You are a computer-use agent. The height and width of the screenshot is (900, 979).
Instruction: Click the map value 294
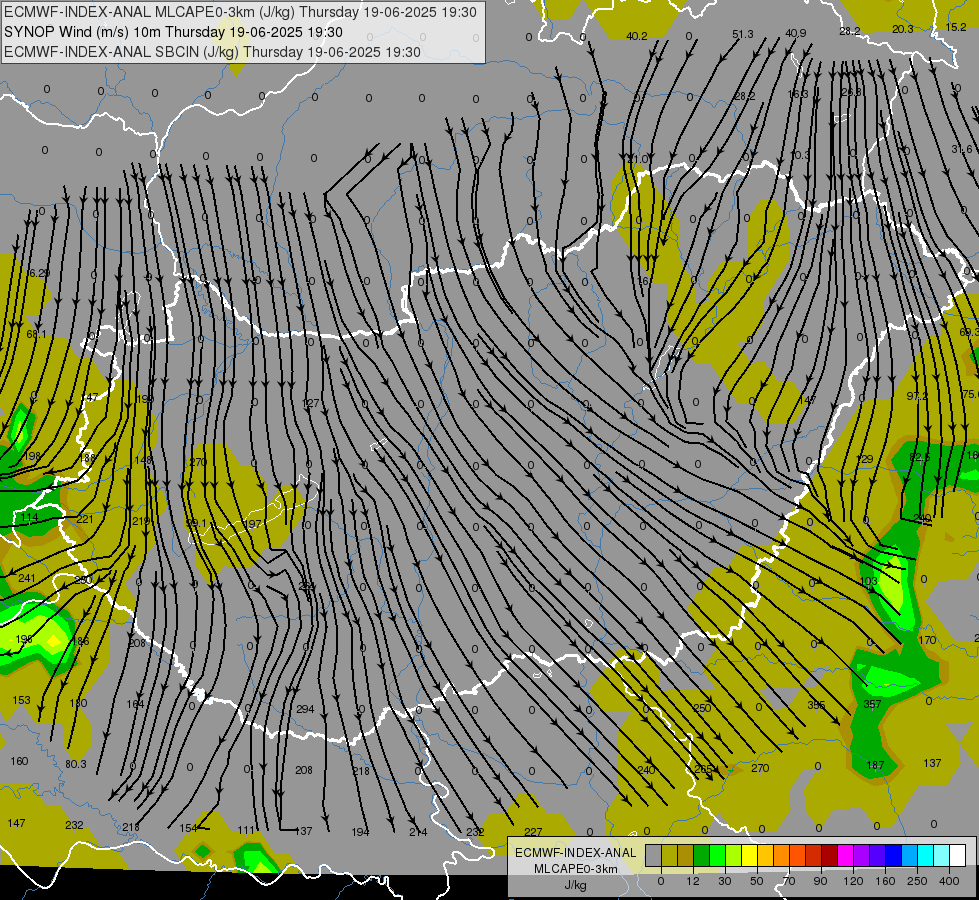(305, 709)
